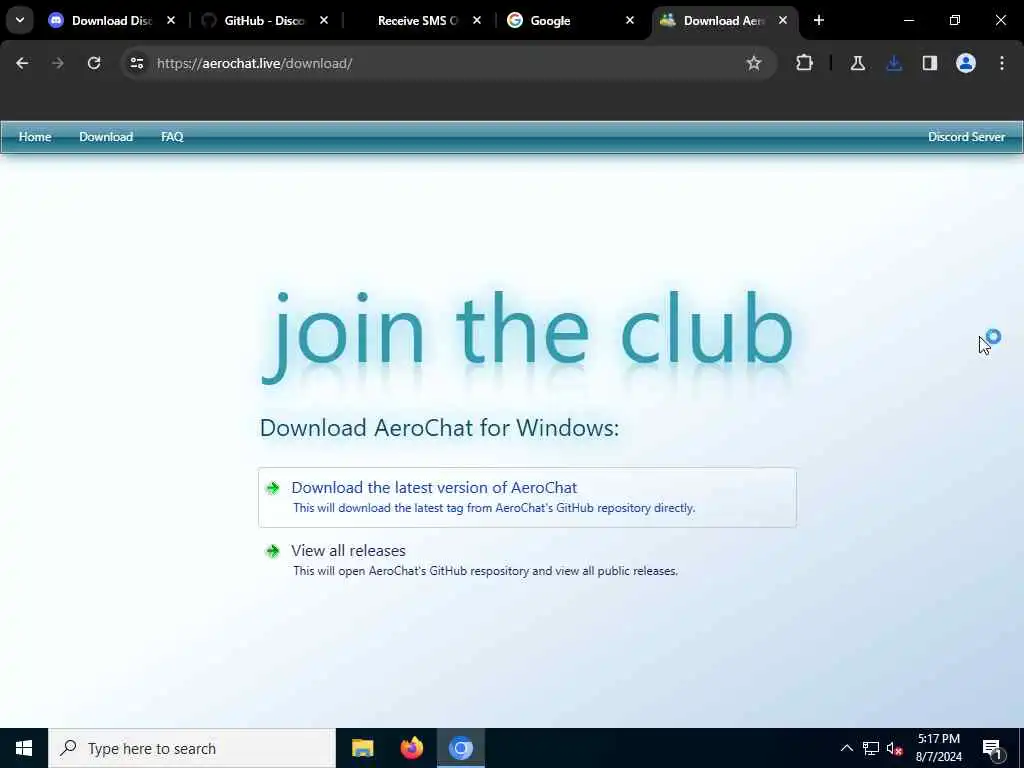Close the Receive SMS tab

[x=477, y=21]
